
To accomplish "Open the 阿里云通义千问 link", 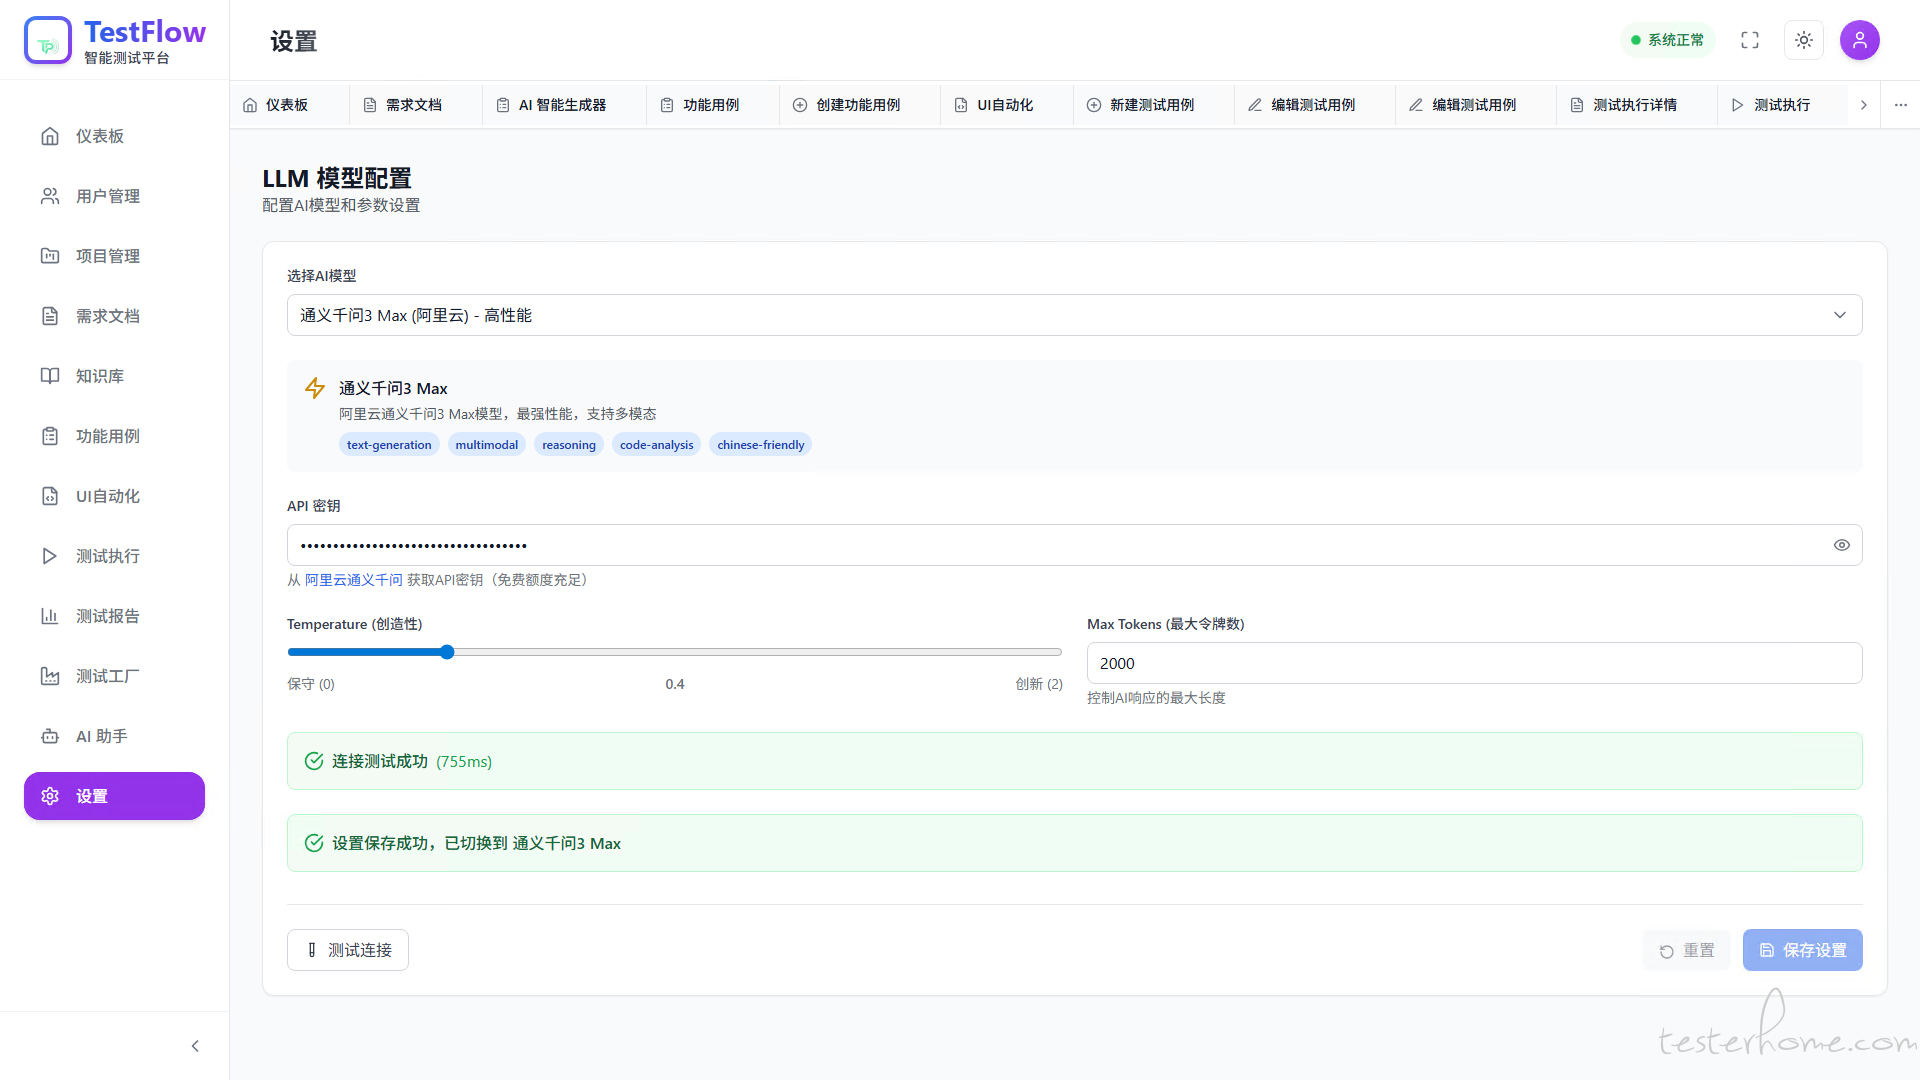I will 353,580.
